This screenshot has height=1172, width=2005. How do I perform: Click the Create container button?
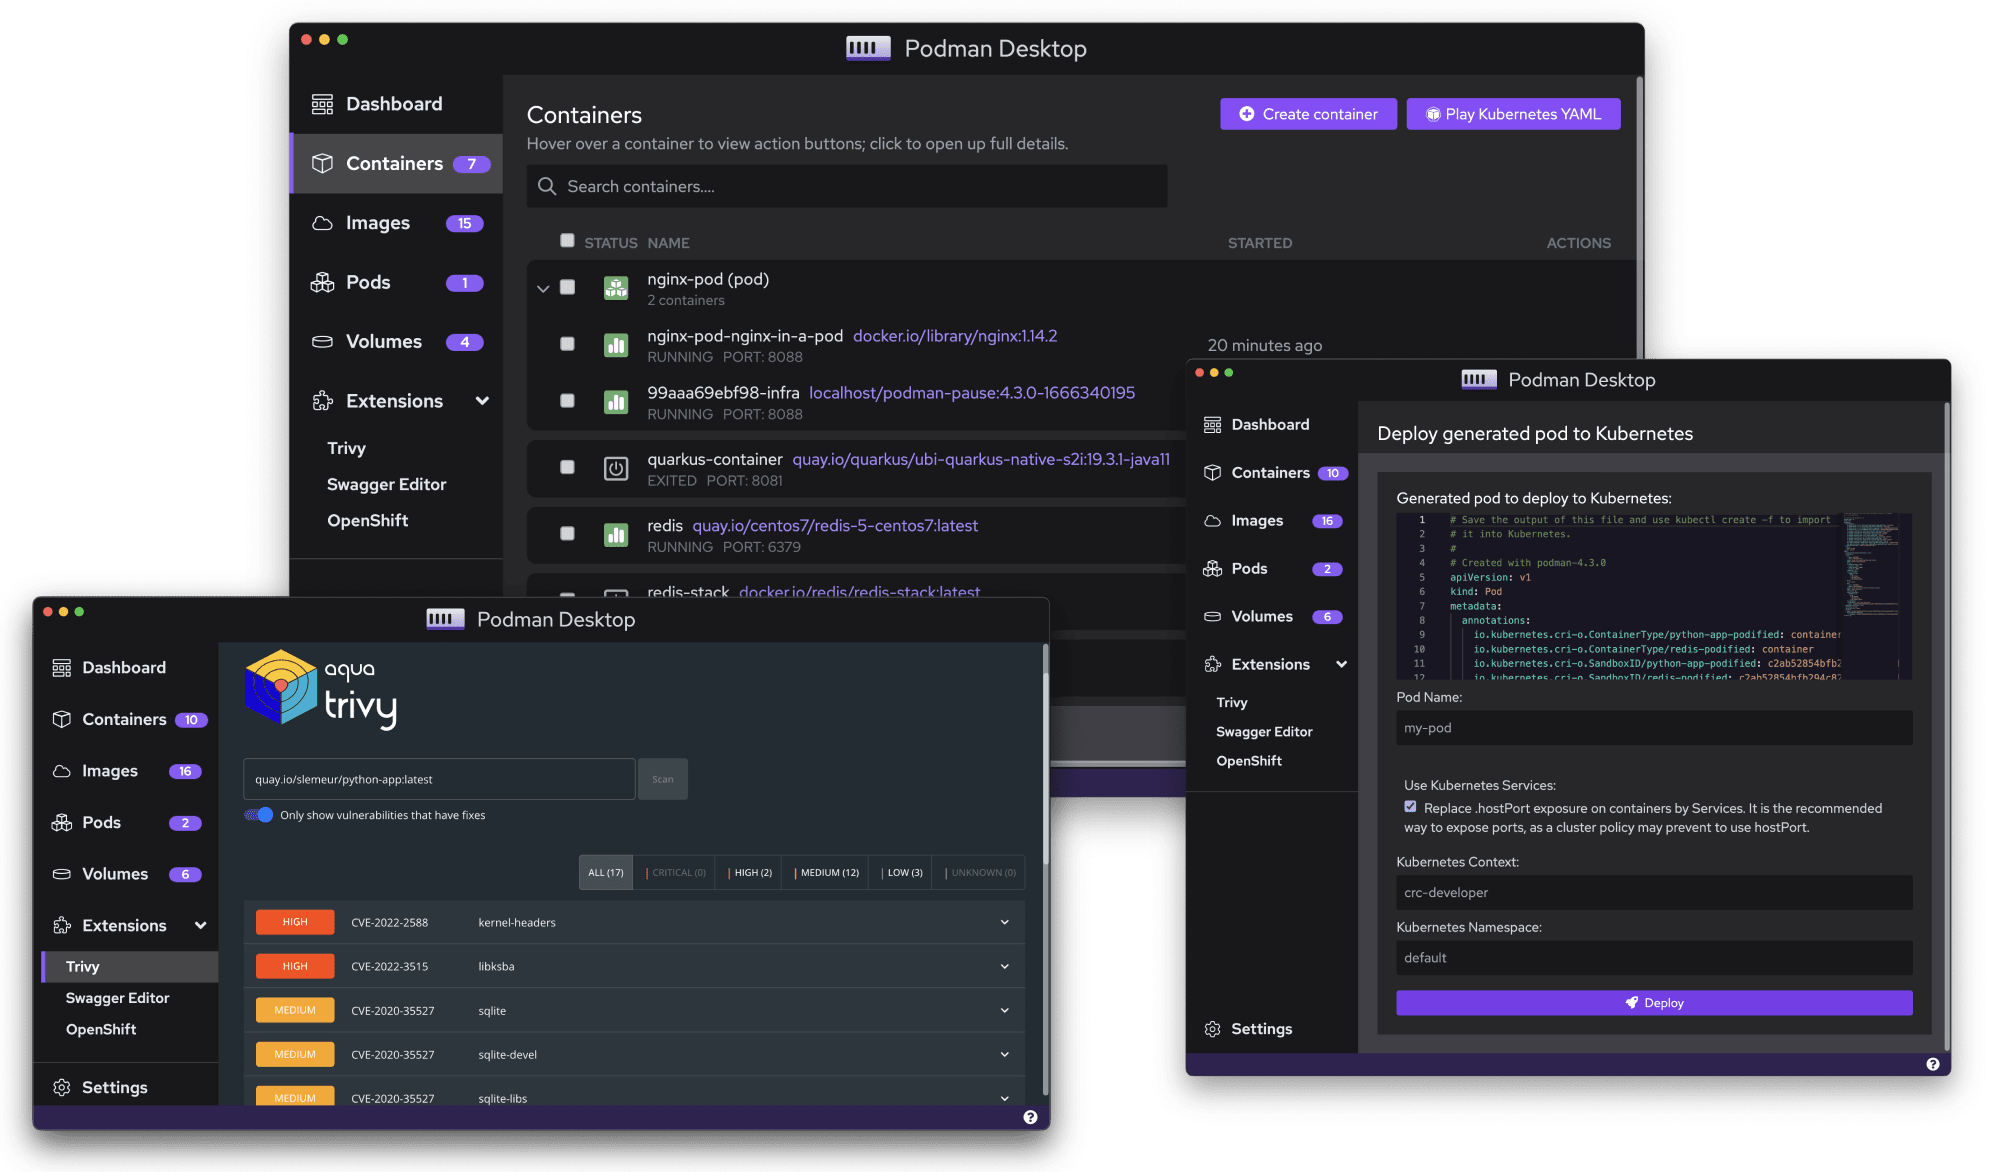point(1307,113)
